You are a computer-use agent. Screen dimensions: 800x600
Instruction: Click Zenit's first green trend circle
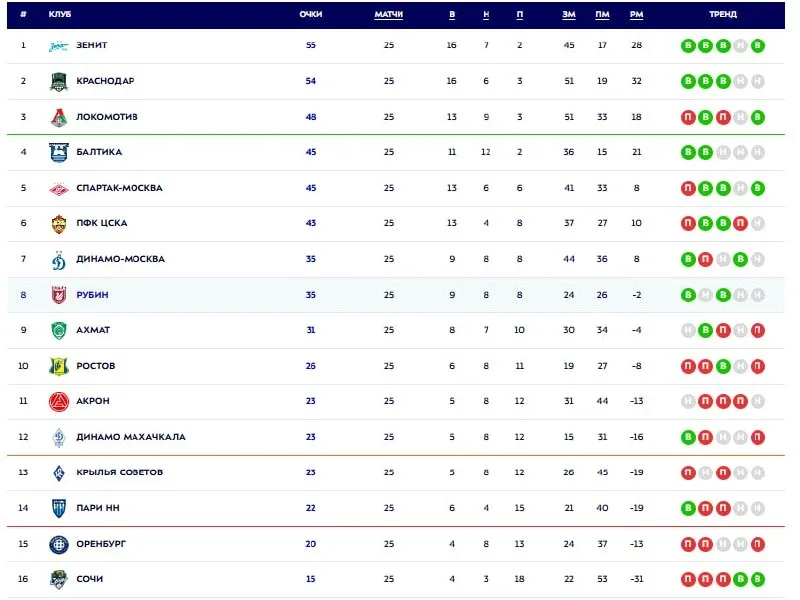pyautogui.click(x=688, y=46)
